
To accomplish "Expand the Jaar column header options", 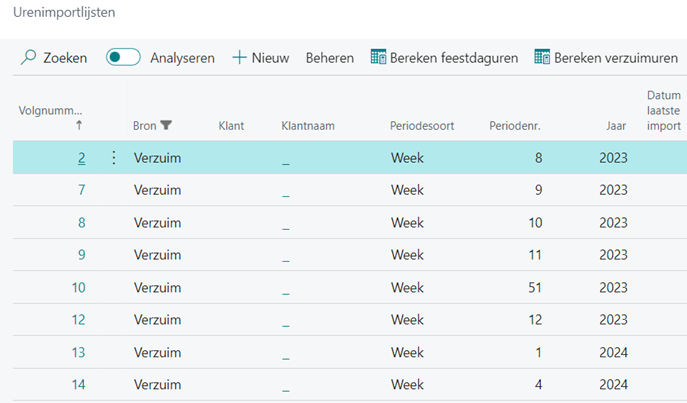I will pyautogui.click(x=616, y=126).
